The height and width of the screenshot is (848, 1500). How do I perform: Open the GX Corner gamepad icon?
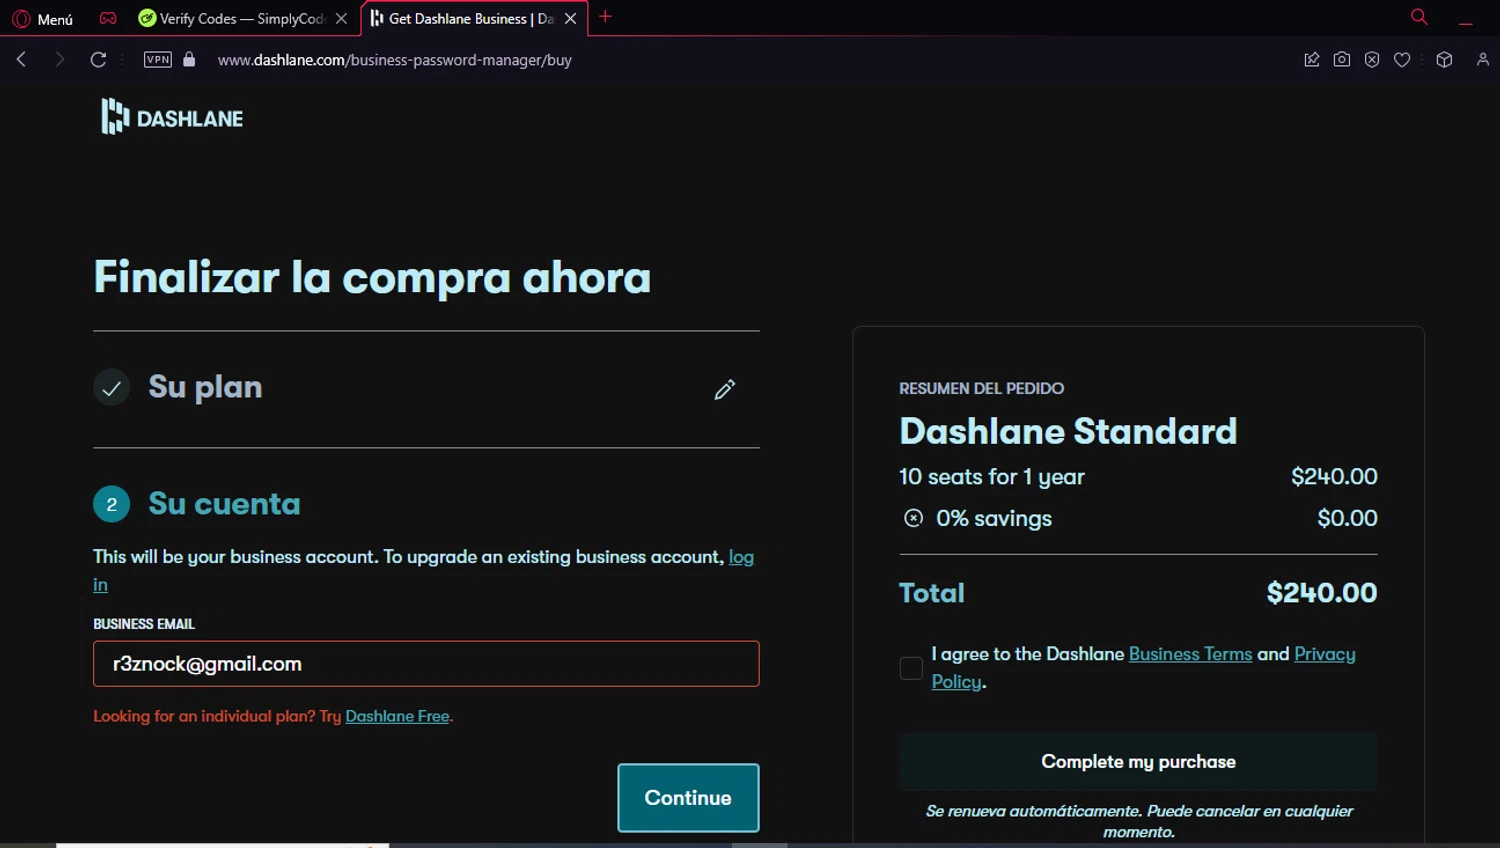[x=108, y=18]
